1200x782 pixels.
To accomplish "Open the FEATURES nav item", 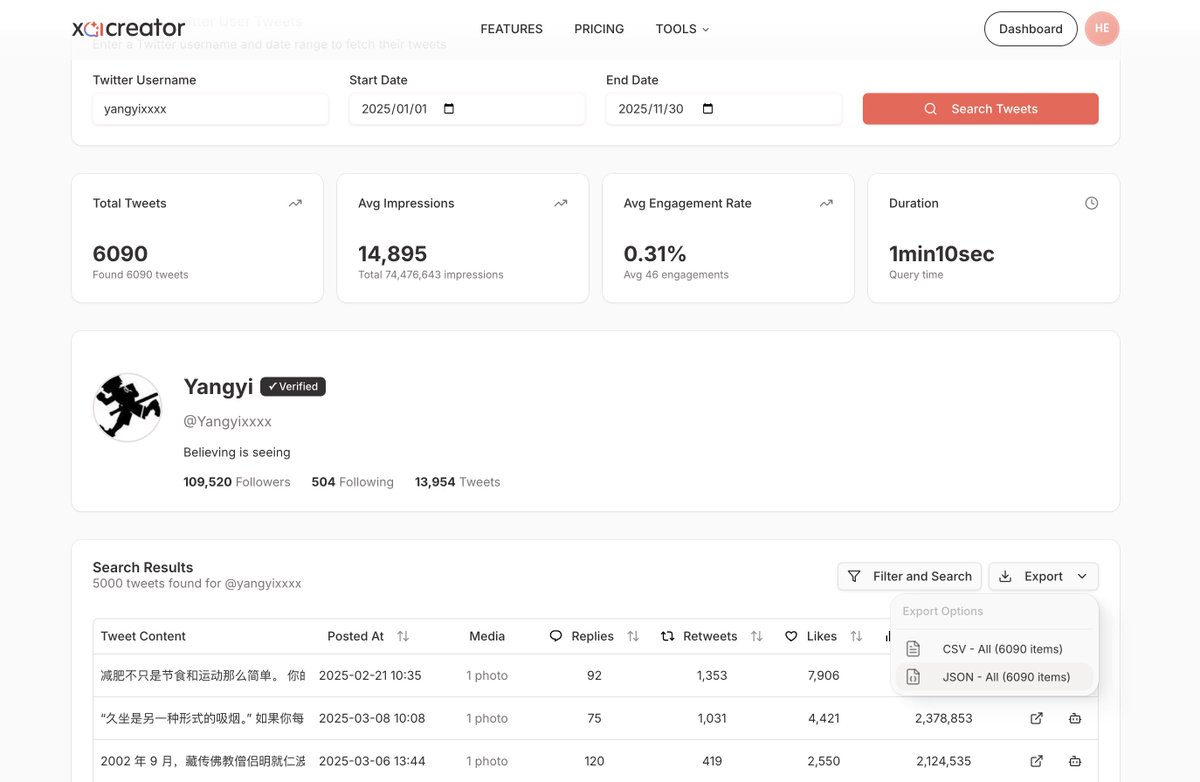I will (512, 29).
